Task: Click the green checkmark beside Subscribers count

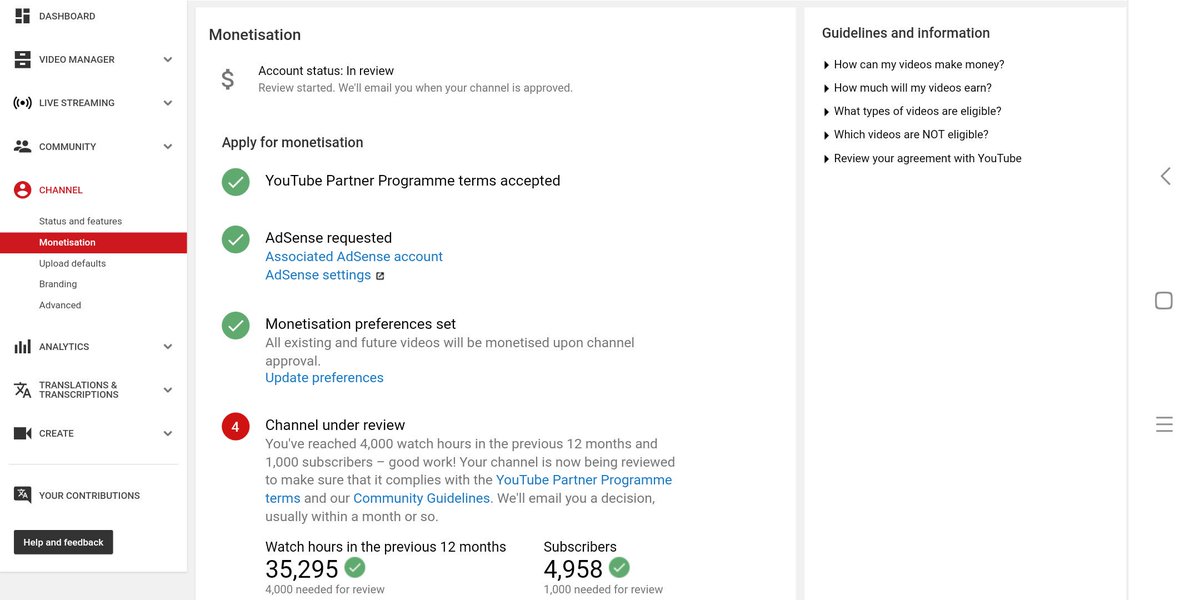Action: click(x=619, y=568)
